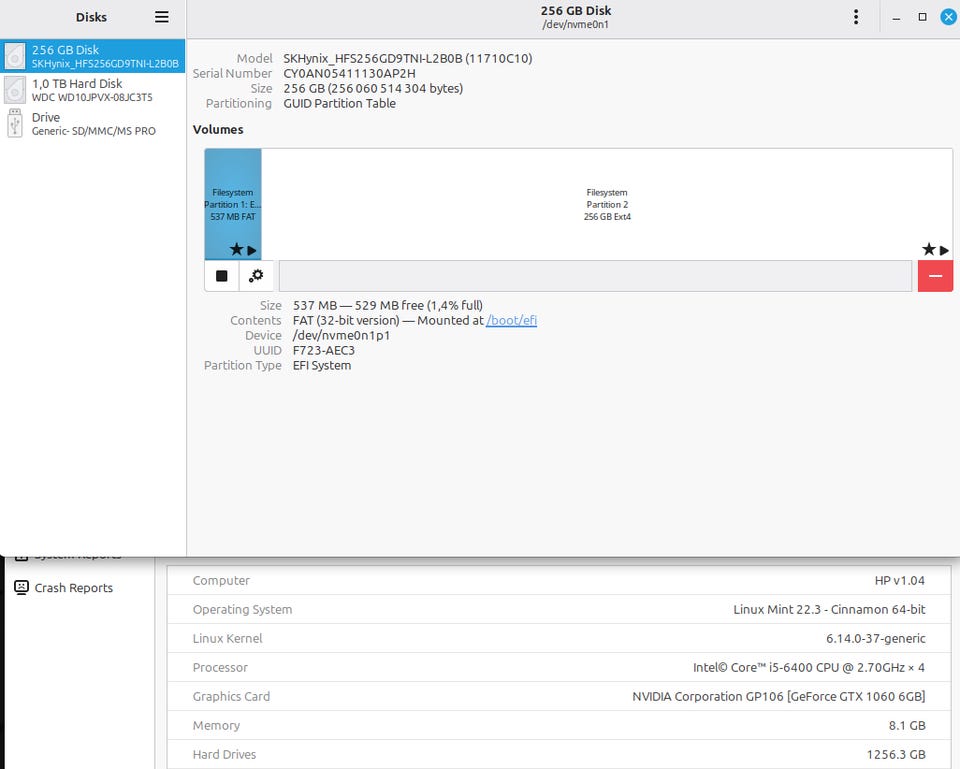Click the 256 GB Disk window title
Image resolution: width=960 pixels, height=769 pixels.
coord(576,10)
